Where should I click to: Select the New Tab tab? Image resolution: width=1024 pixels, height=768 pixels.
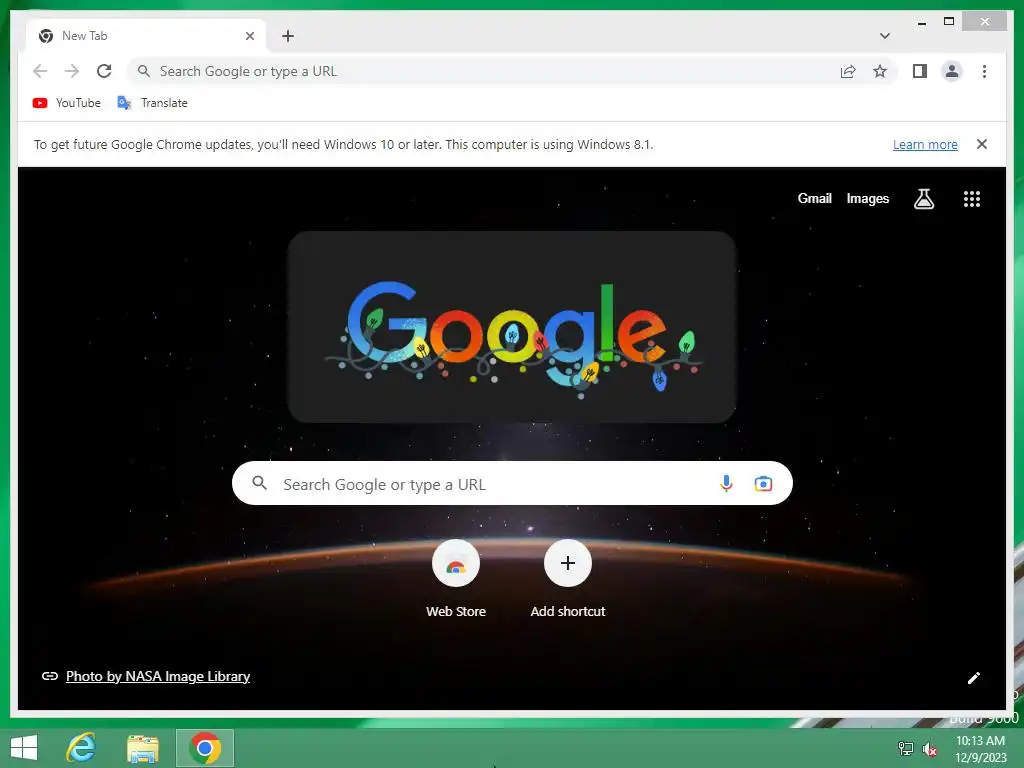[146, 36]
